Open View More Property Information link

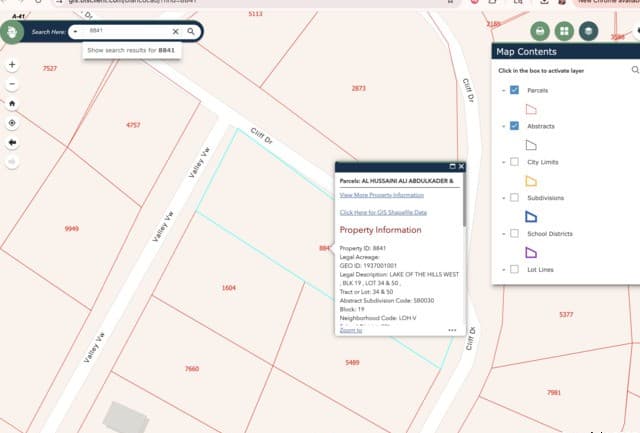point(382,195)
